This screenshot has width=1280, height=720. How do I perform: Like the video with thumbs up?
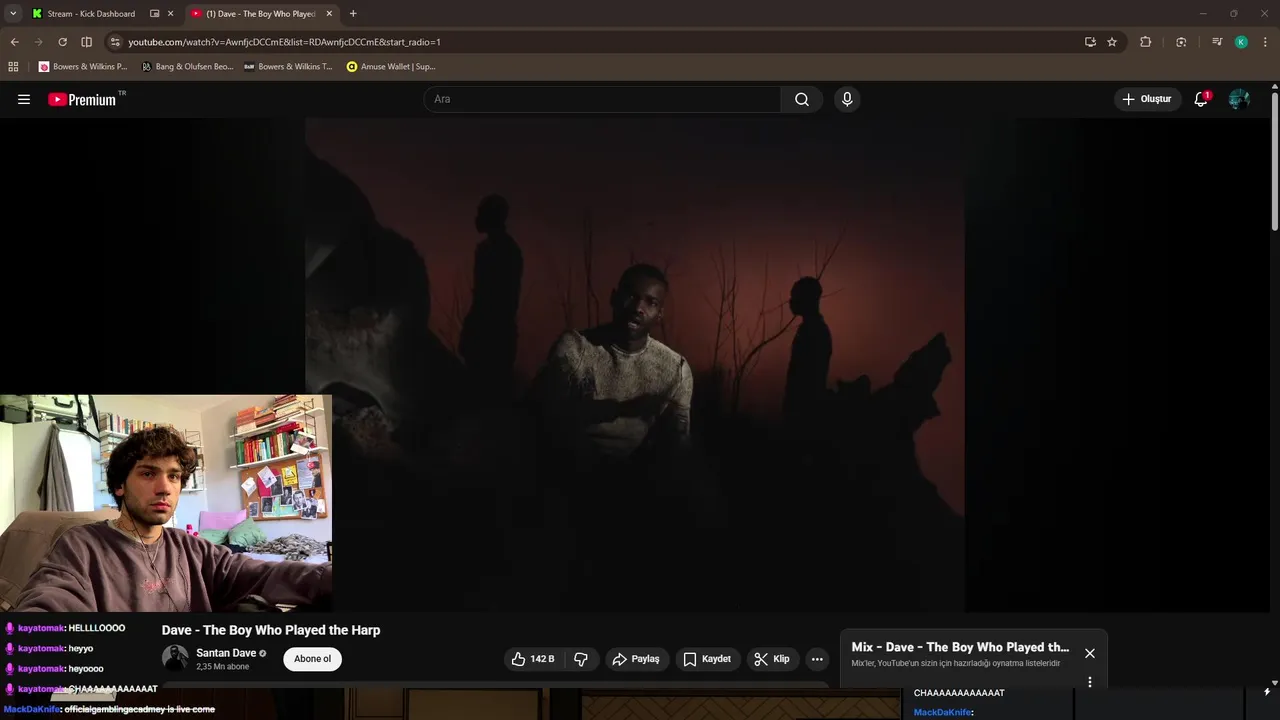click(534, 659)
